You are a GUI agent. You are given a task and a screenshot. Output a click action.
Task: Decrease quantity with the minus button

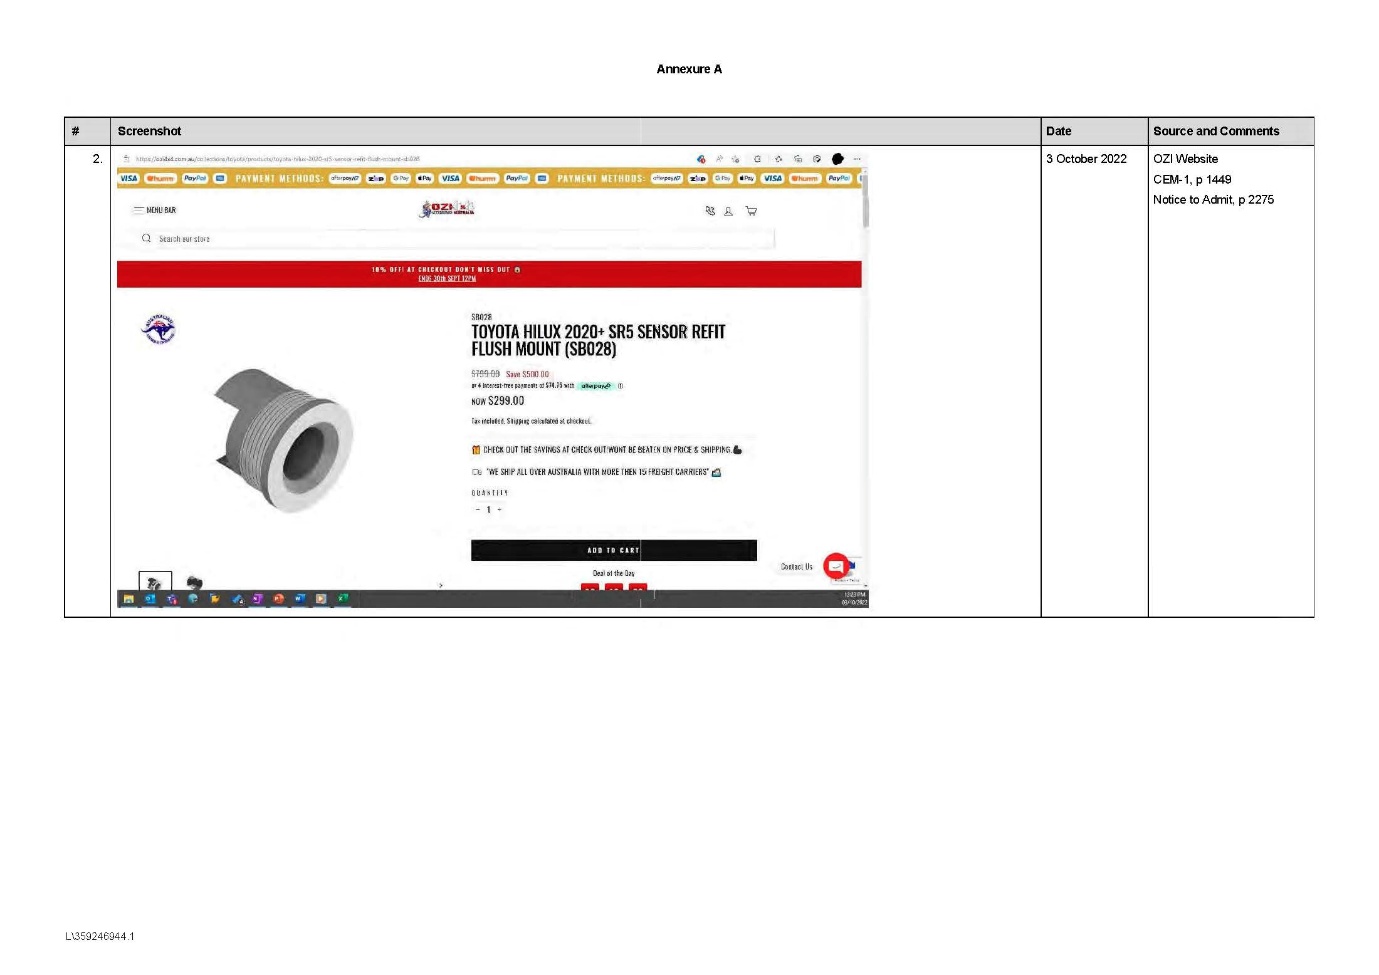click(x=477, y=510)
